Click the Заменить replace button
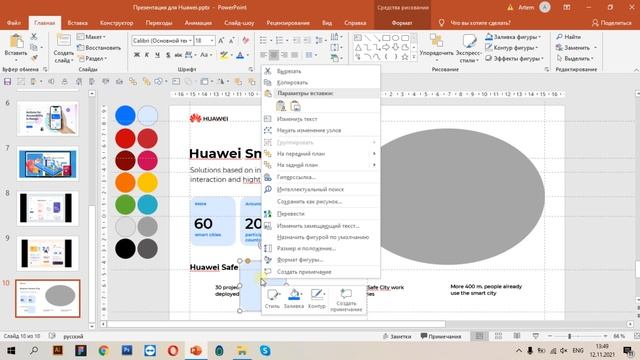The image size is (640, 360). click(x=577, y=48)
